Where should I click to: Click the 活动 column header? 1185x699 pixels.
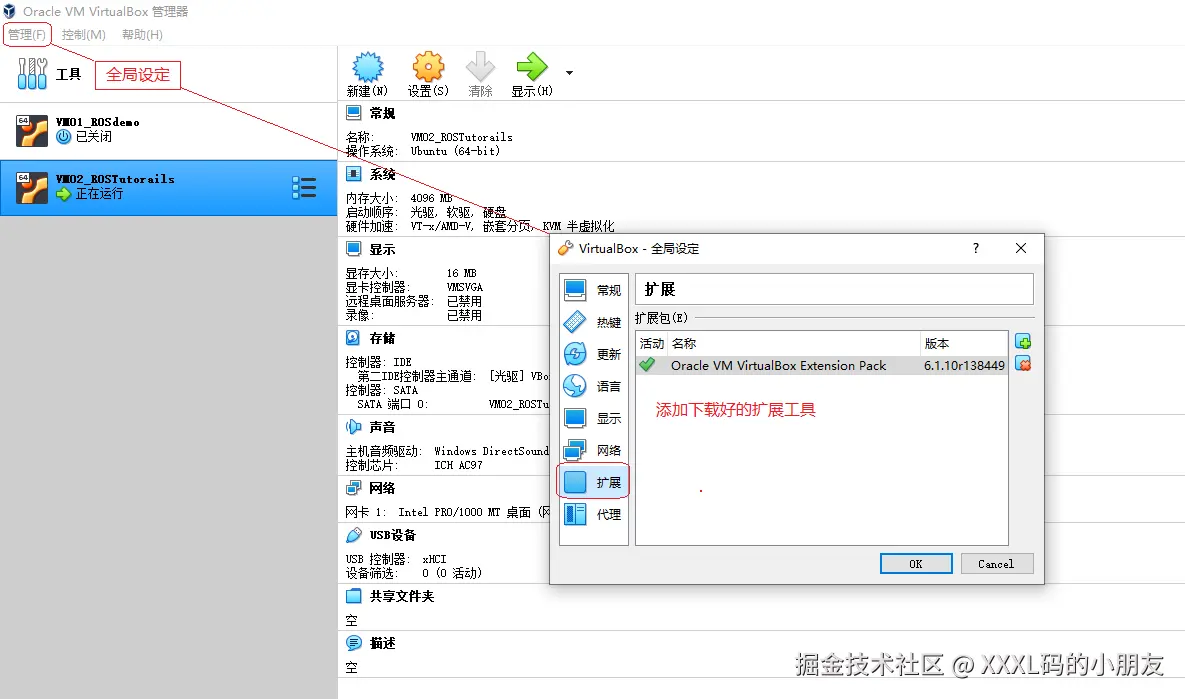pos(652,344)
